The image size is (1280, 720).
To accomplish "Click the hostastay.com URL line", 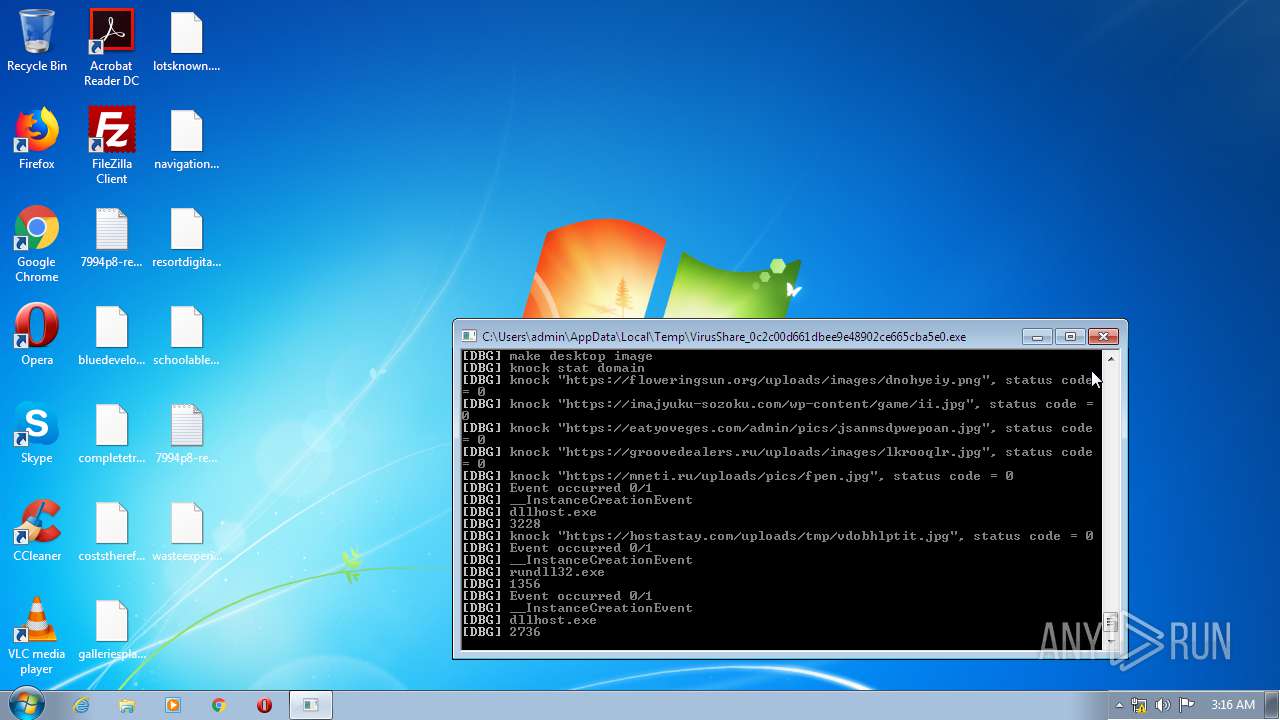I will [777, 536].
